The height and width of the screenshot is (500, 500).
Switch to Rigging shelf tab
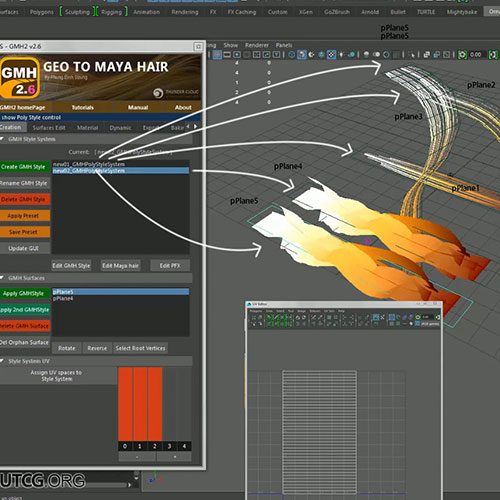point(111,12)
